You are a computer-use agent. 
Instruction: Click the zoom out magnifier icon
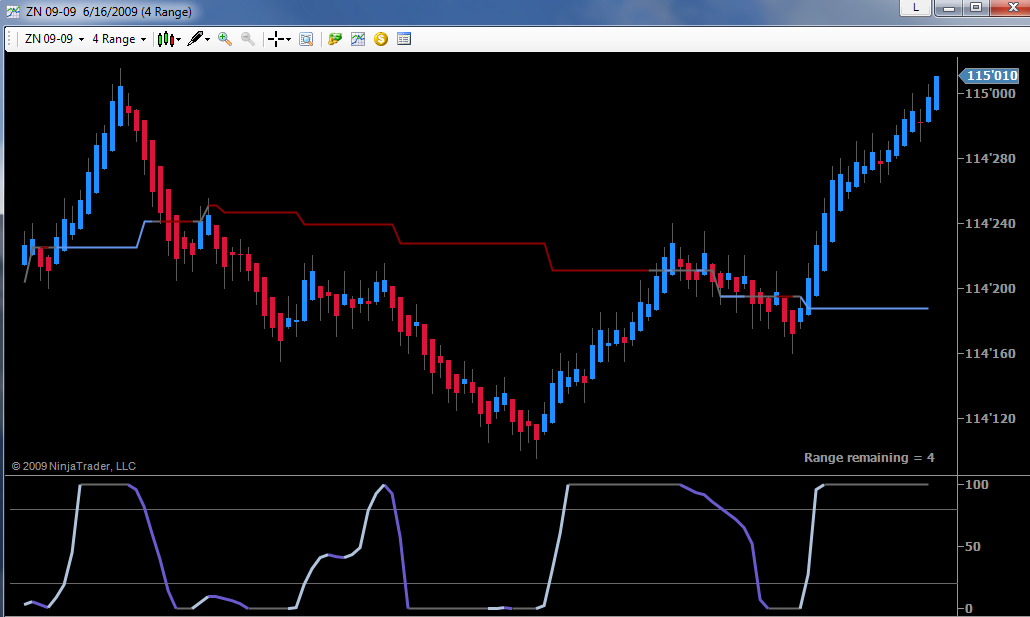[248, 39]
